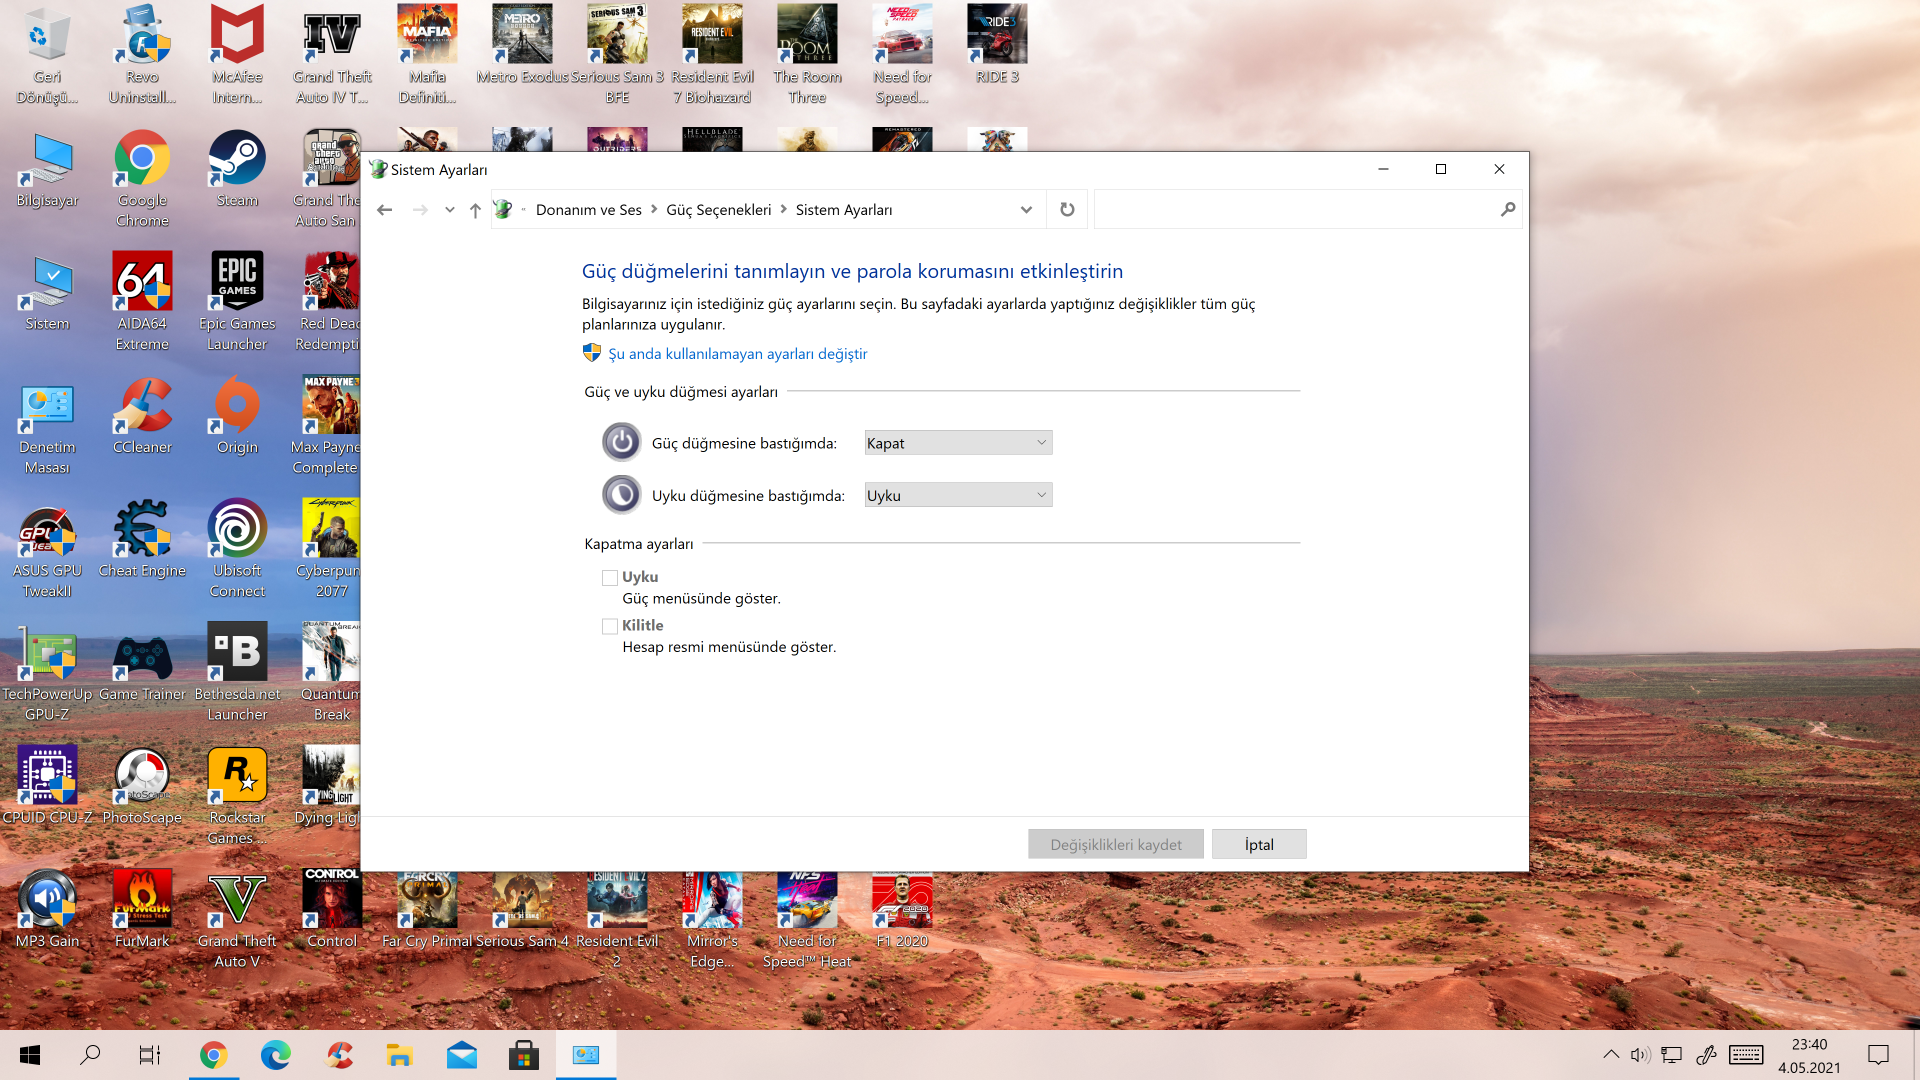Go to Donanım ve Ses breadcrumb
Screen dimensions: 1920x1080
(x=588, y=210)
